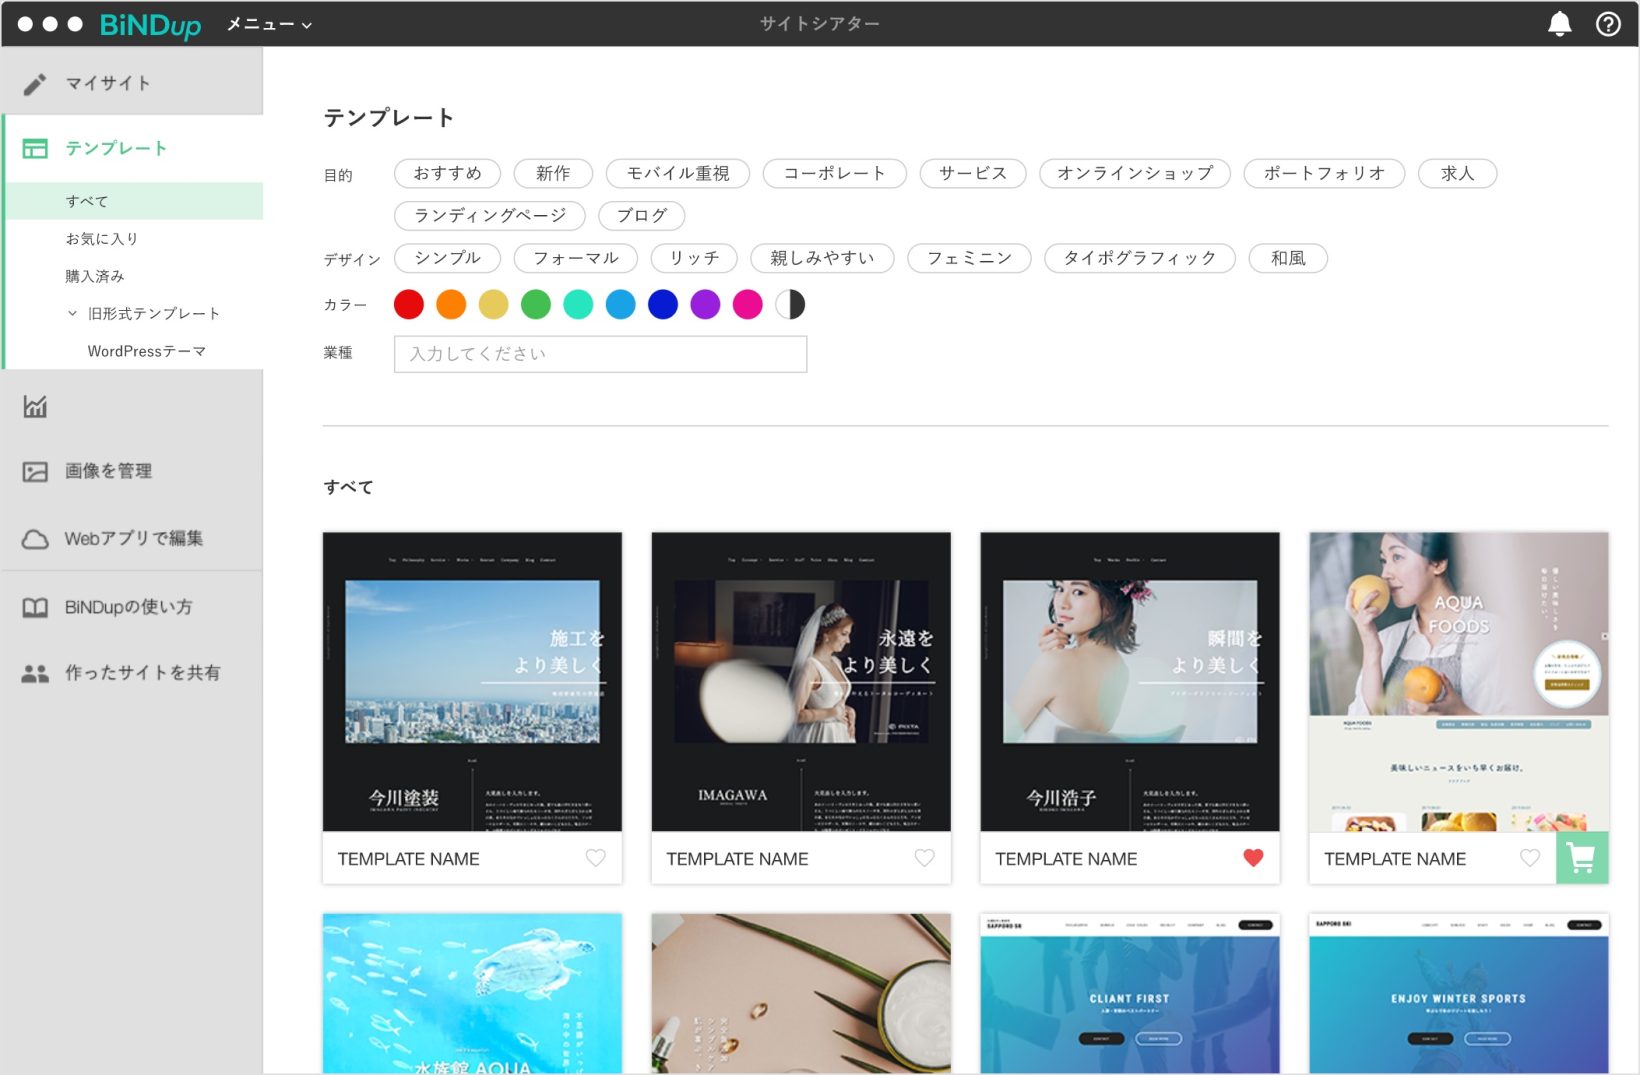The height and width of the screenshot is (1075, 1640).
Task: Unfavorite the third template's red heart
Action: pyautogui.click(x=1253, y=858)
